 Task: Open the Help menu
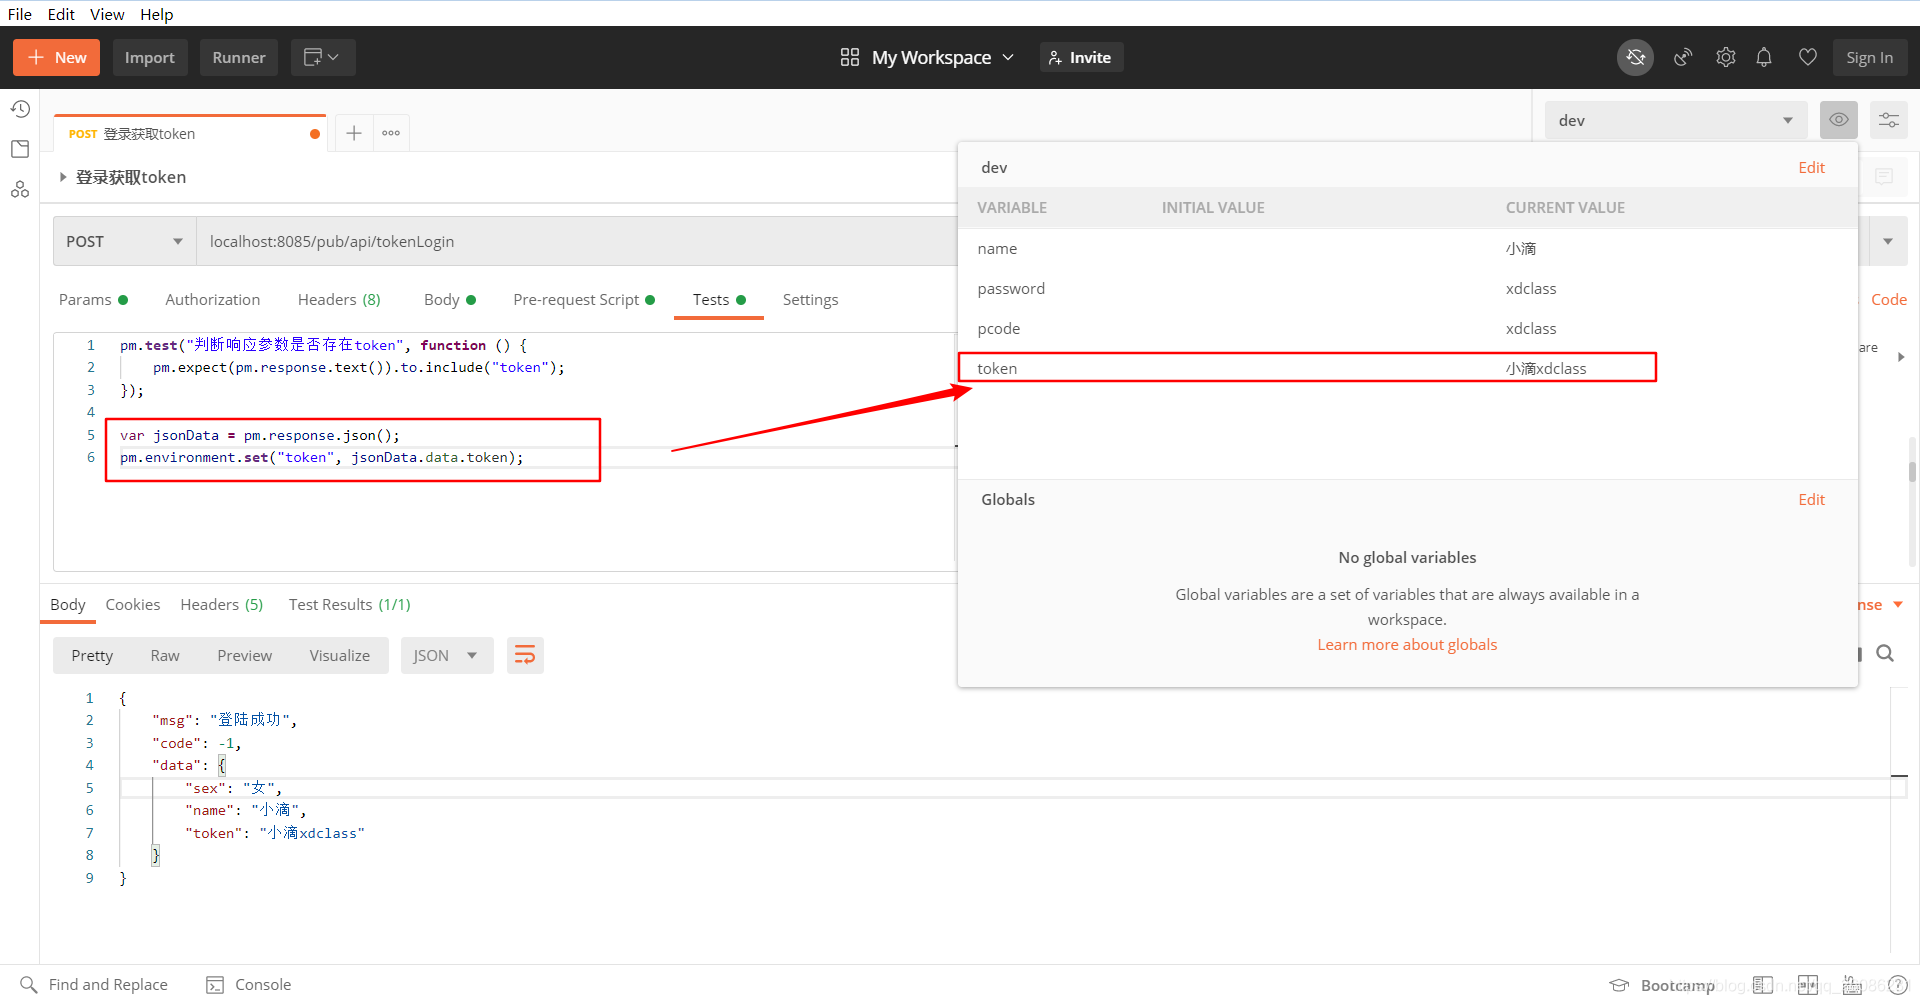click(156, 14)
